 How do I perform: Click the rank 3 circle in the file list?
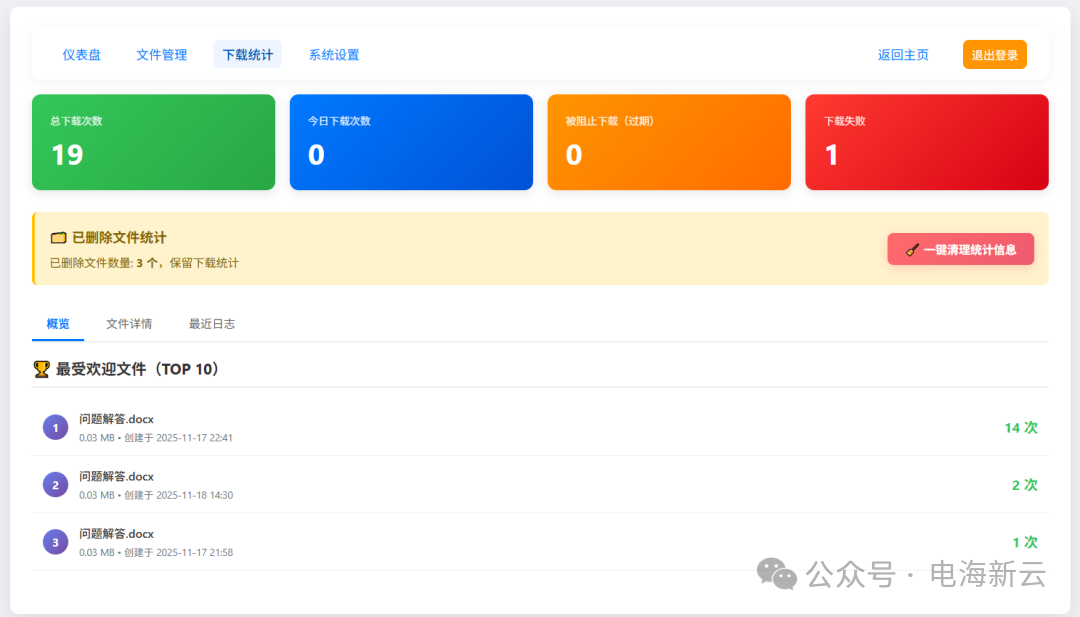point(55,541)
